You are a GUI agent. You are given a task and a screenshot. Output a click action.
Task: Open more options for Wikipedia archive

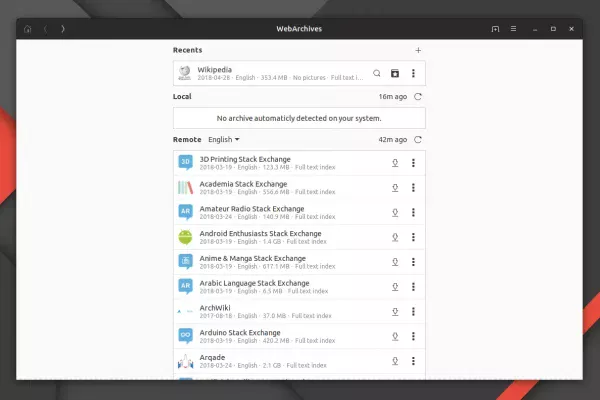click(413, 73)
